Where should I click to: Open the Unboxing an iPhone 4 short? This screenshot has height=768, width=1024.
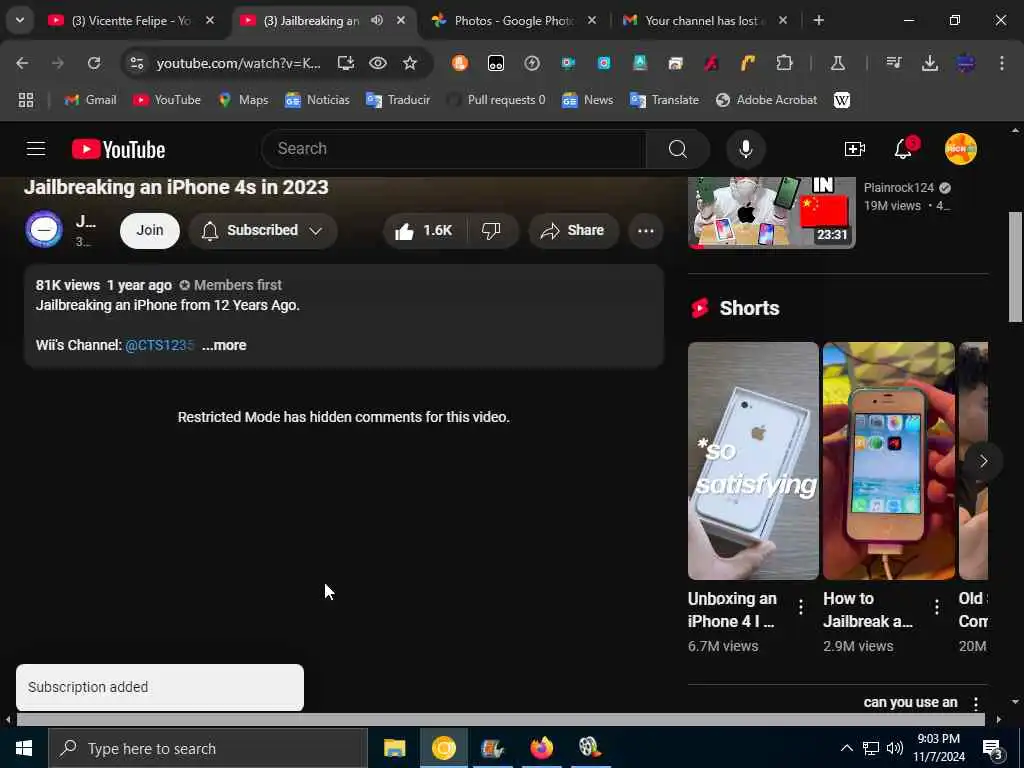coord(752,461)
